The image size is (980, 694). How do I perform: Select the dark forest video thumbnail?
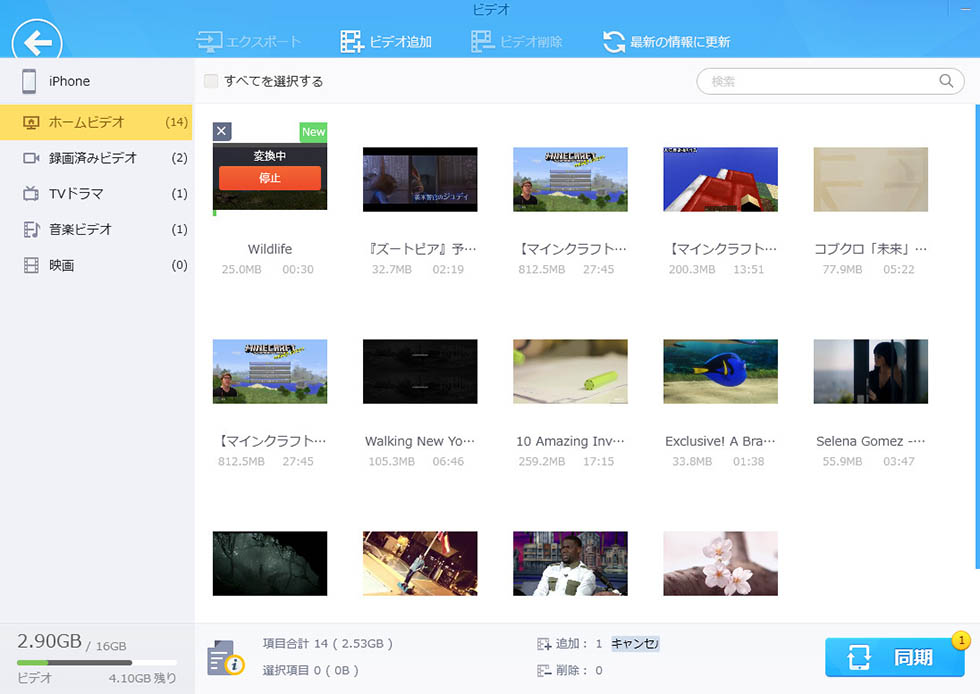(x=270, y=563)
